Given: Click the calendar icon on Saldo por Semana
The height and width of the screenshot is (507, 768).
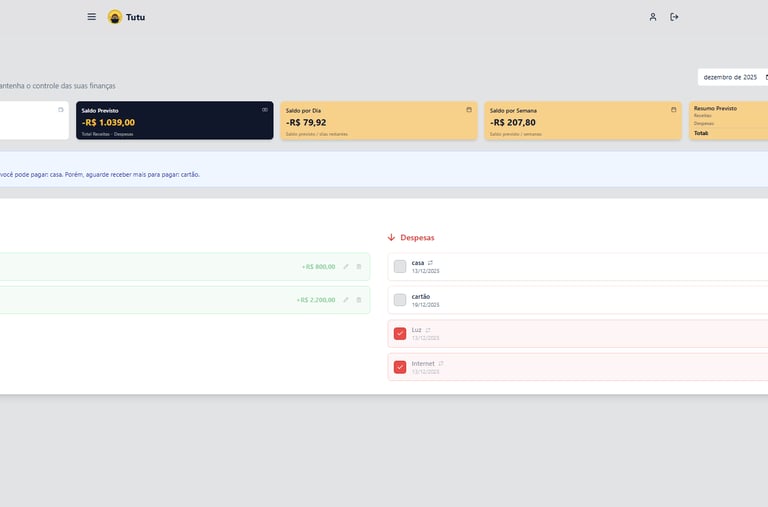Looking at the screenshot, I should click(673, 110).
